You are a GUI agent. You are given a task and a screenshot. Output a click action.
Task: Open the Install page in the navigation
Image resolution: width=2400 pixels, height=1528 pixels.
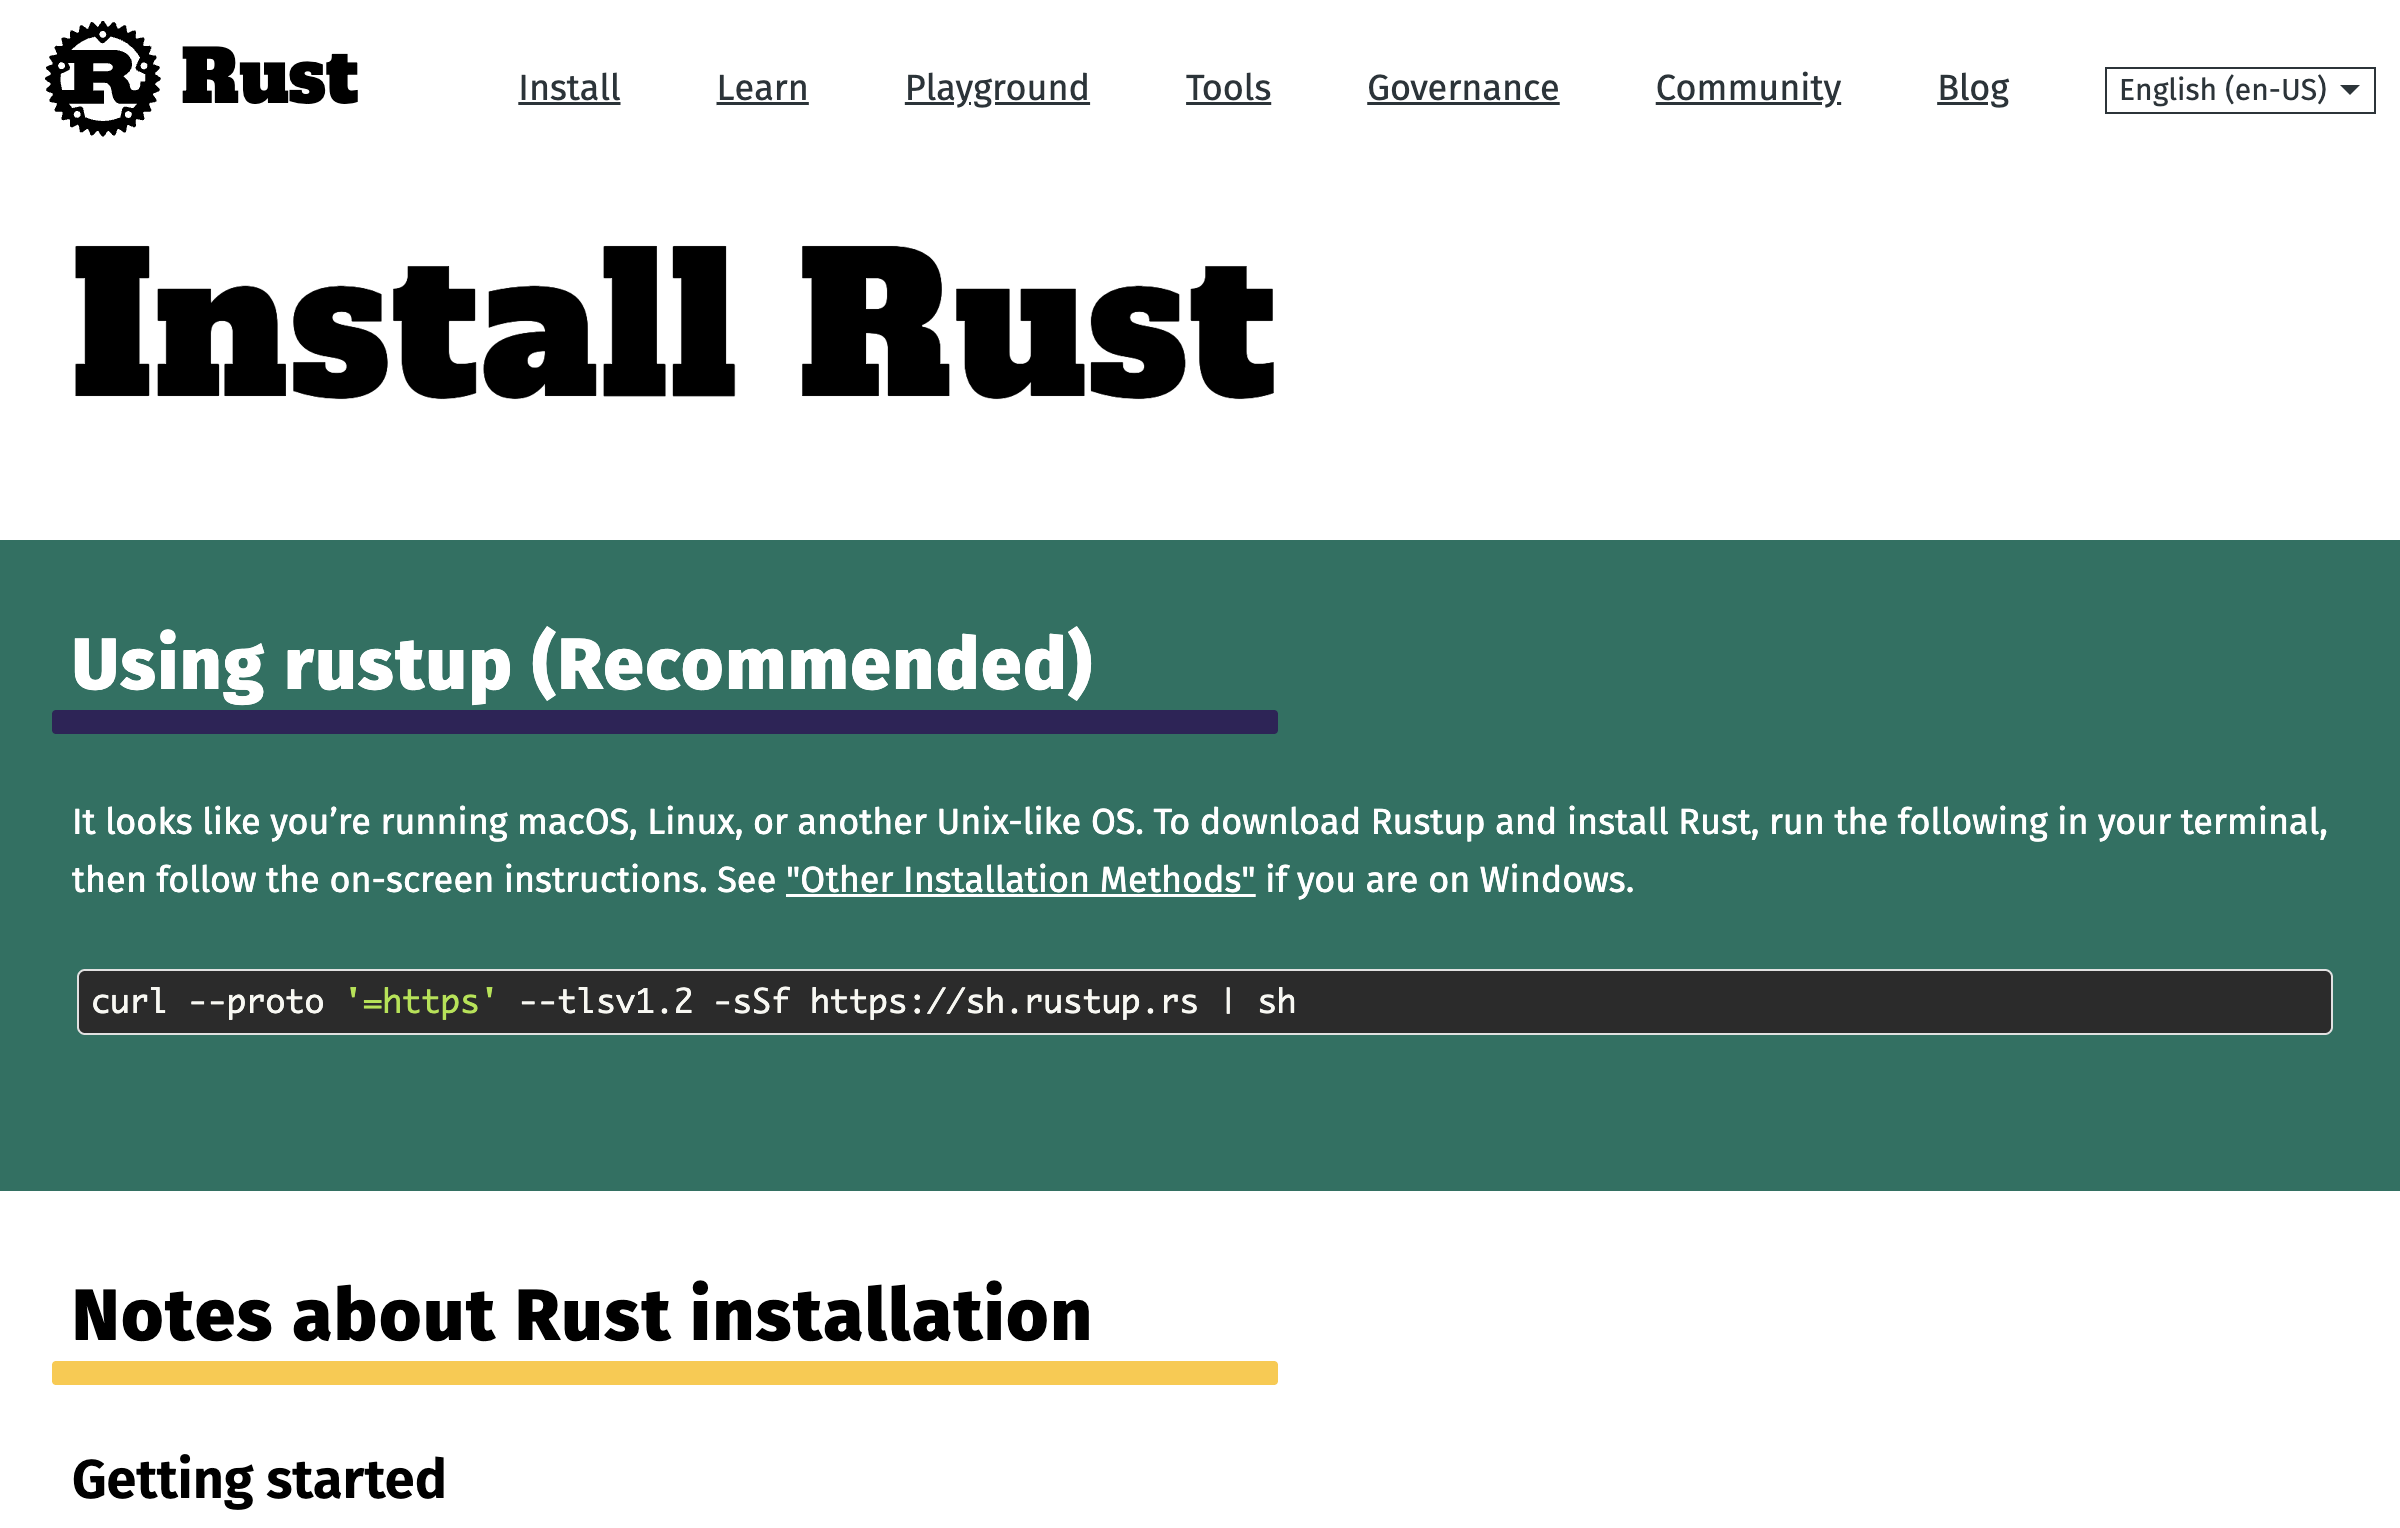[x=569, y=88]
